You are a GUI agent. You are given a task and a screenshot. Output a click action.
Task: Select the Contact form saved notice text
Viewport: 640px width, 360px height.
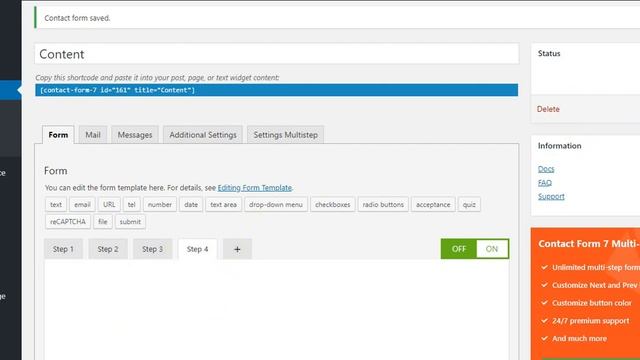click(77, 18)
